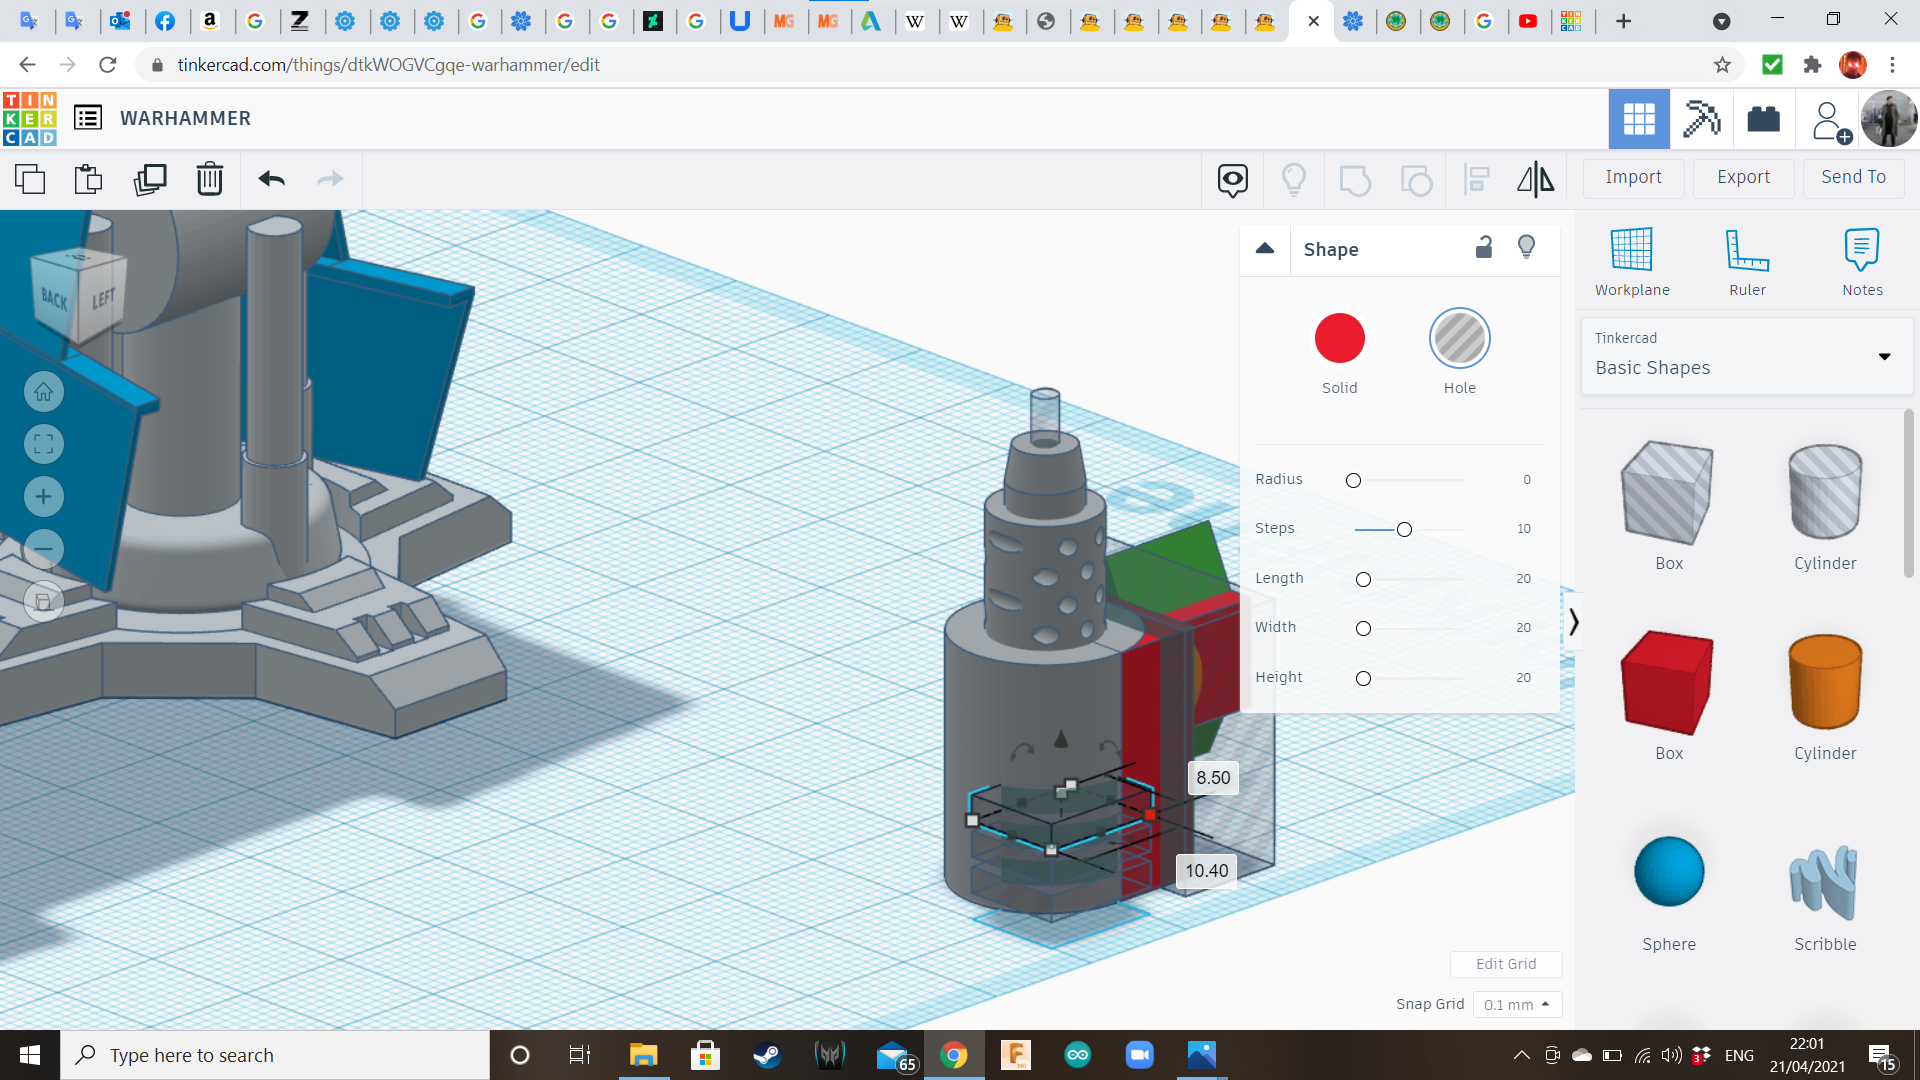Adjust the Height slider handle

1363,679
